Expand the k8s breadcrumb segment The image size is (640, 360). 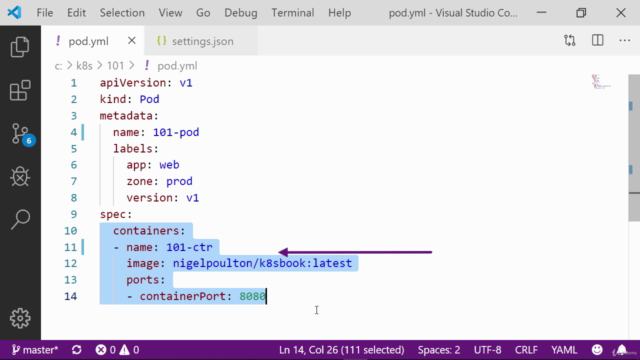(84, 66)
